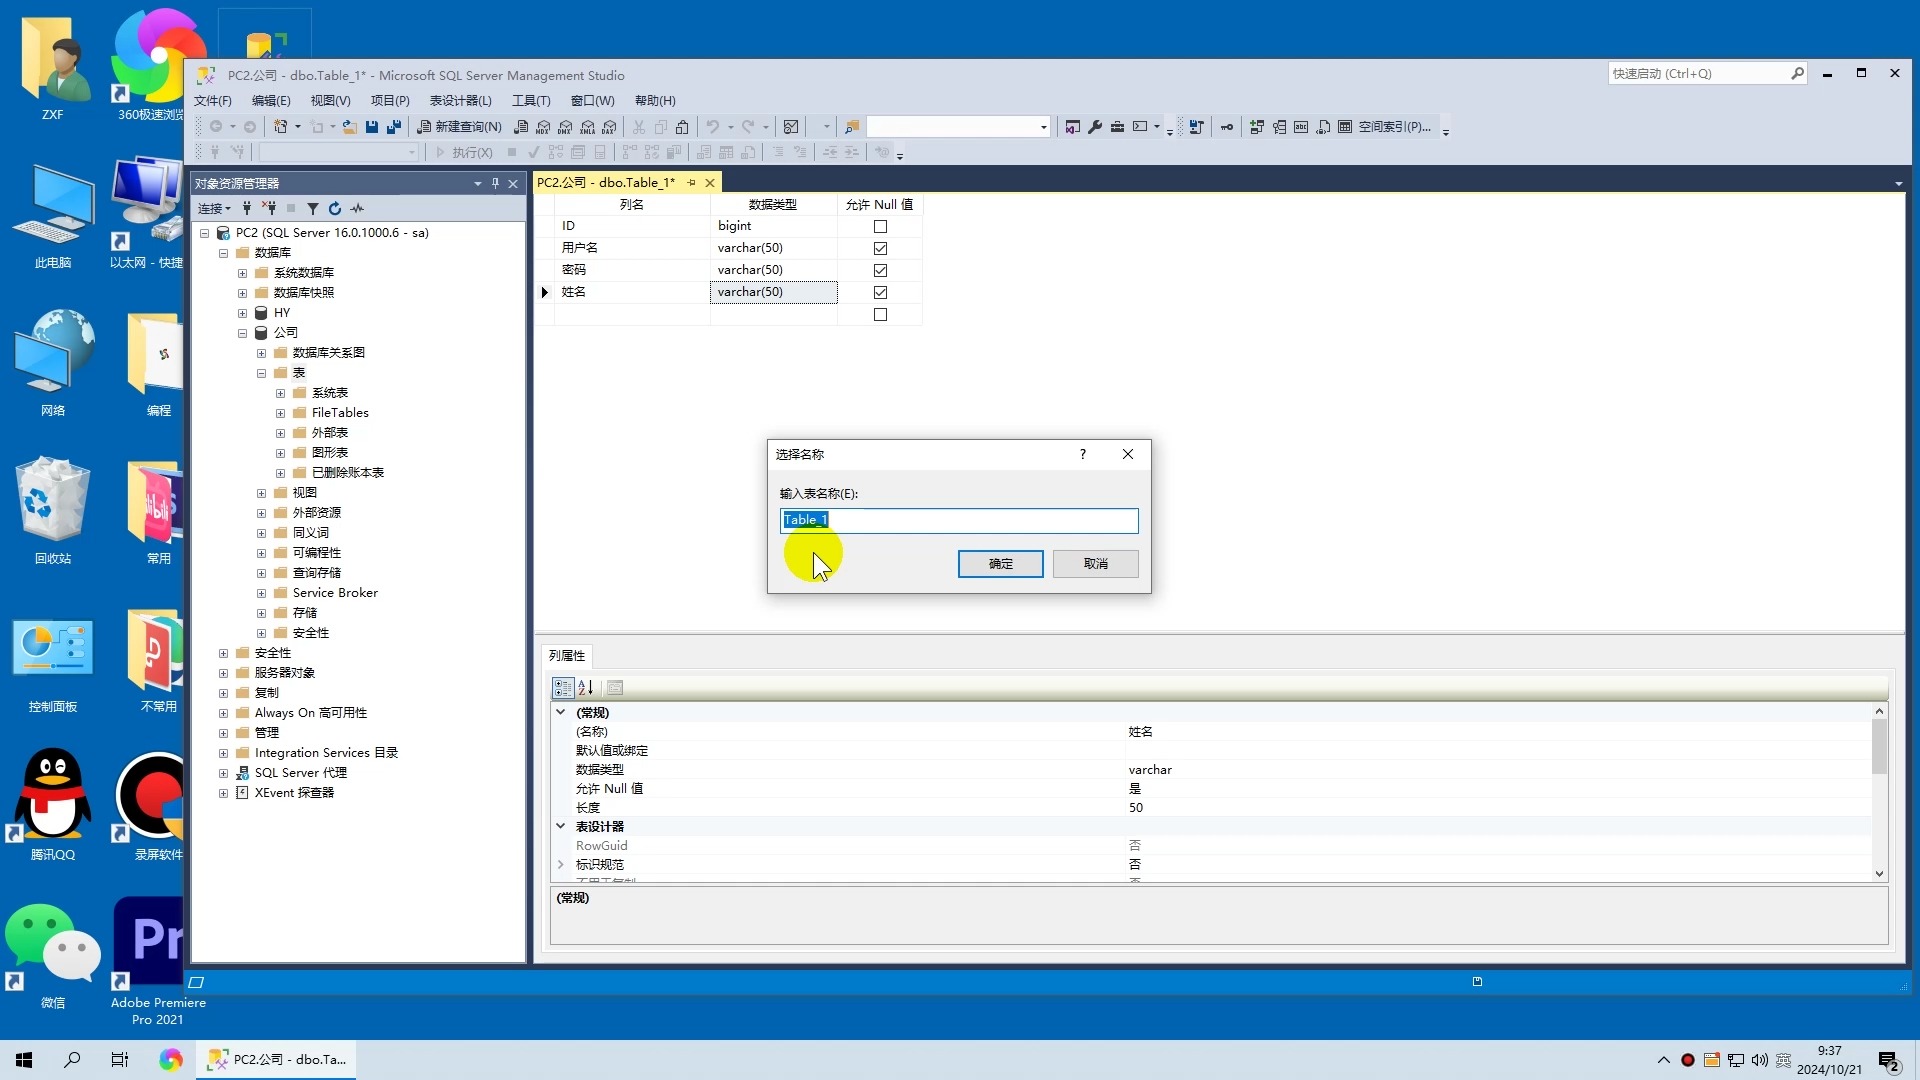
Task: Click the Save All toolbar icon
Action: (394, 127)
